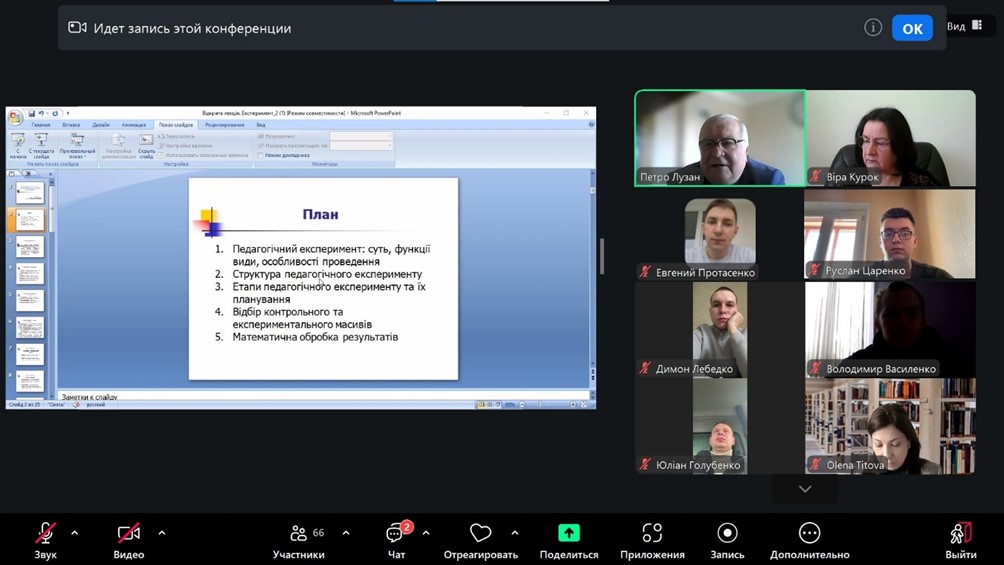The width and height of the screenshot is (1004, 565).
Task: Turn on camera with Видео icon
Action: point(128,534)
